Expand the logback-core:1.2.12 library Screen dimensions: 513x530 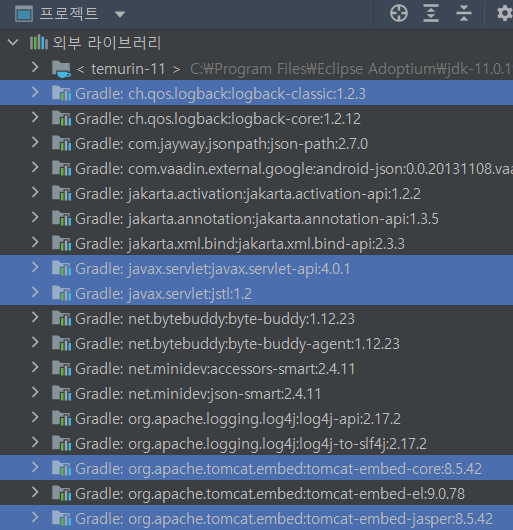(35, 118)
